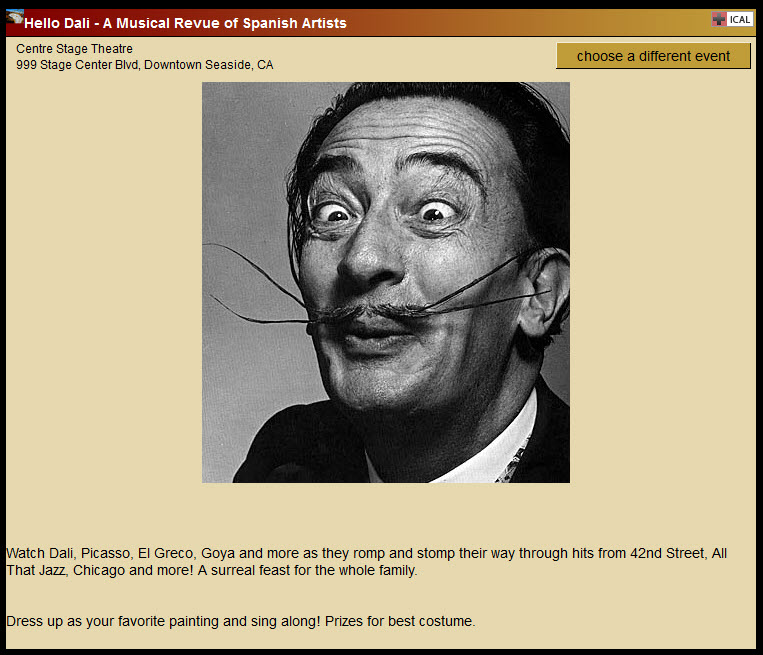
Task: Click the Dali portrait photo
Action: click(x=386, y=282)
